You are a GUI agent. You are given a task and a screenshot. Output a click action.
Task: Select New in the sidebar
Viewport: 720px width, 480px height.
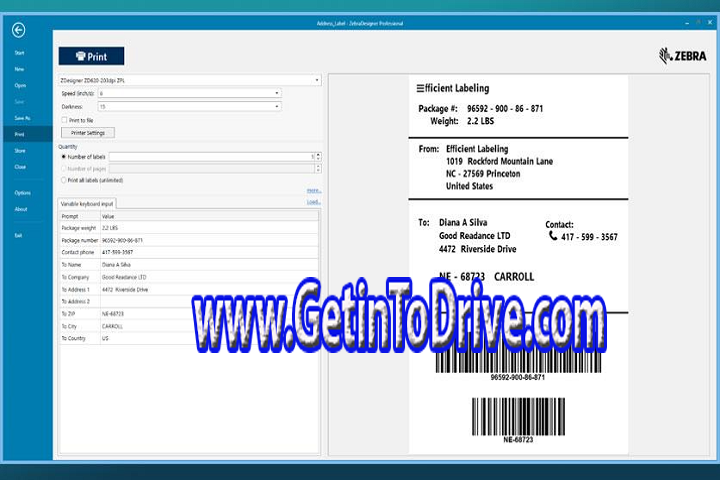click(19, 69)
